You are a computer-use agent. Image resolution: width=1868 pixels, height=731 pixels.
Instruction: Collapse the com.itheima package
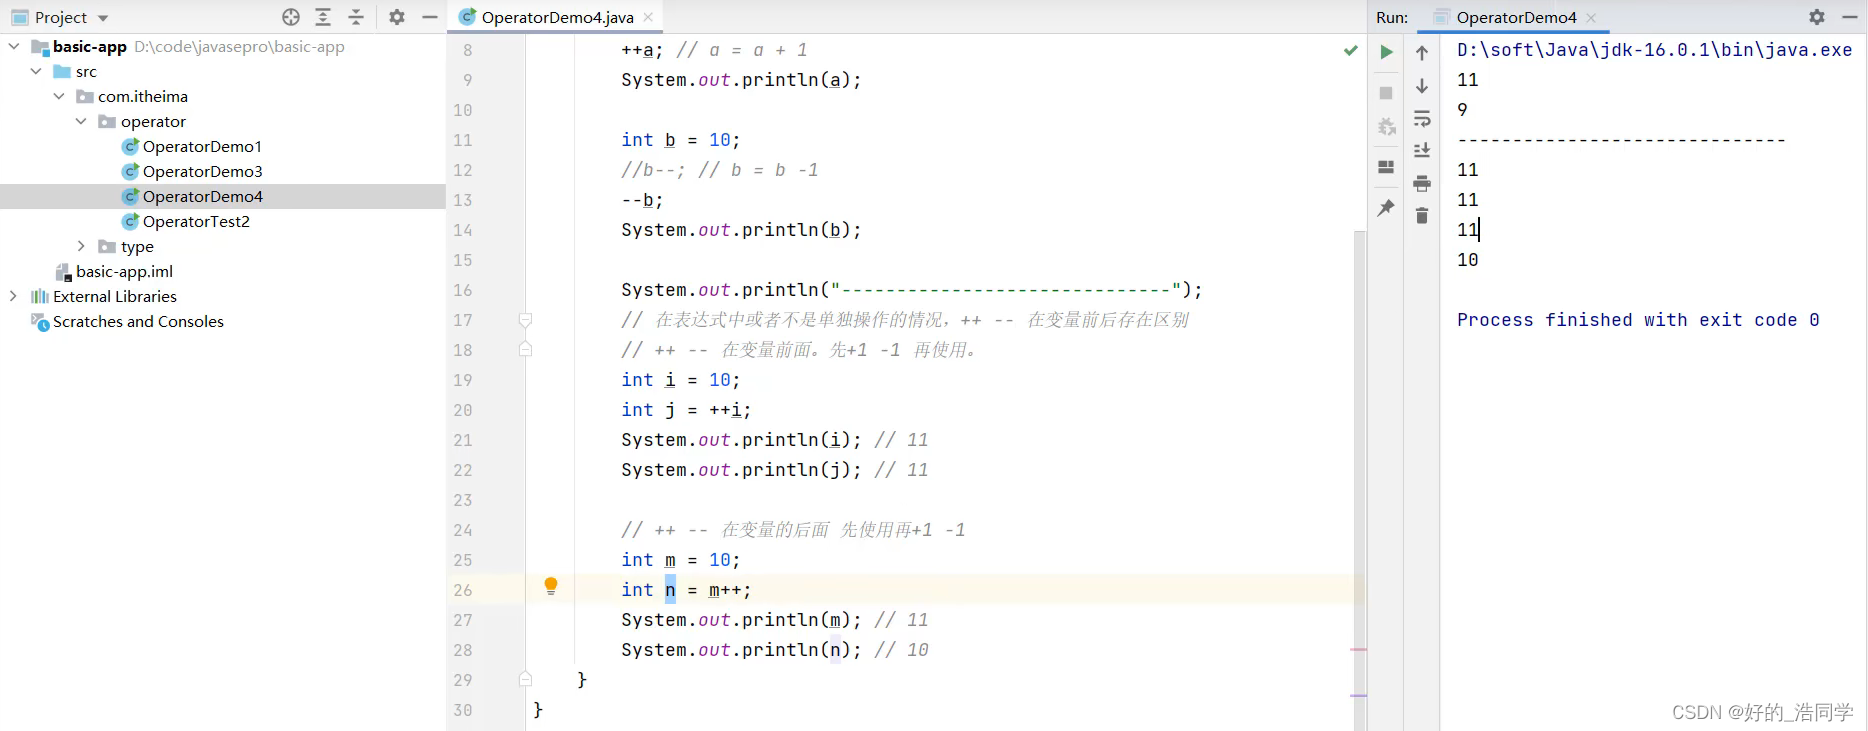coord(59,96)
